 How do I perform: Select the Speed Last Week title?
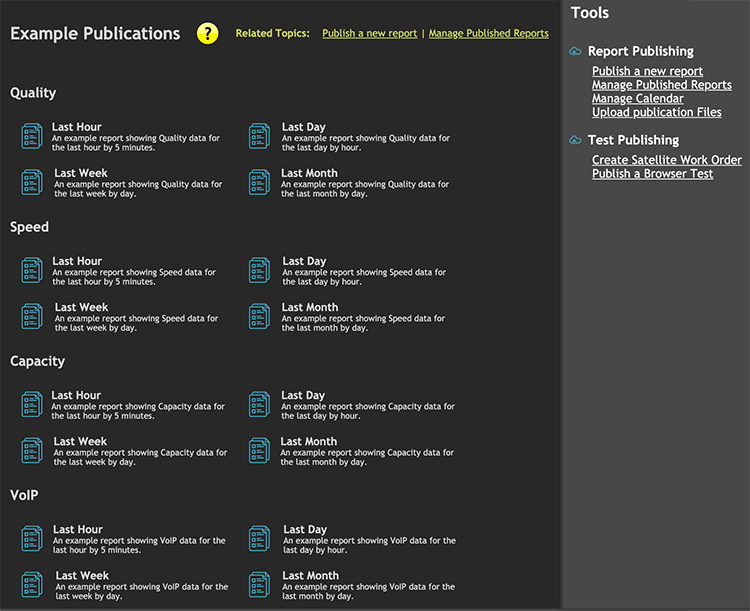click(81, 307)
